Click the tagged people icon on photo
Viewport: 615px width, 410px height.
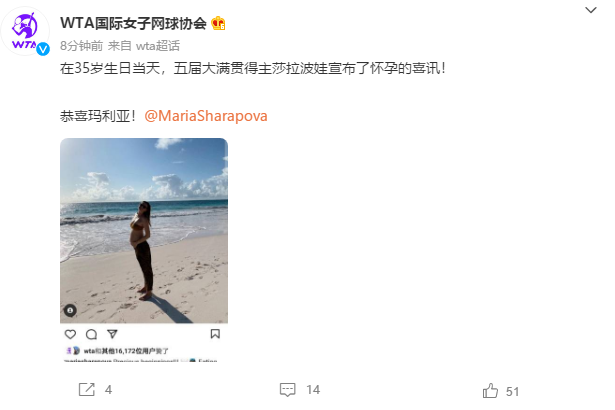[70, 310]
